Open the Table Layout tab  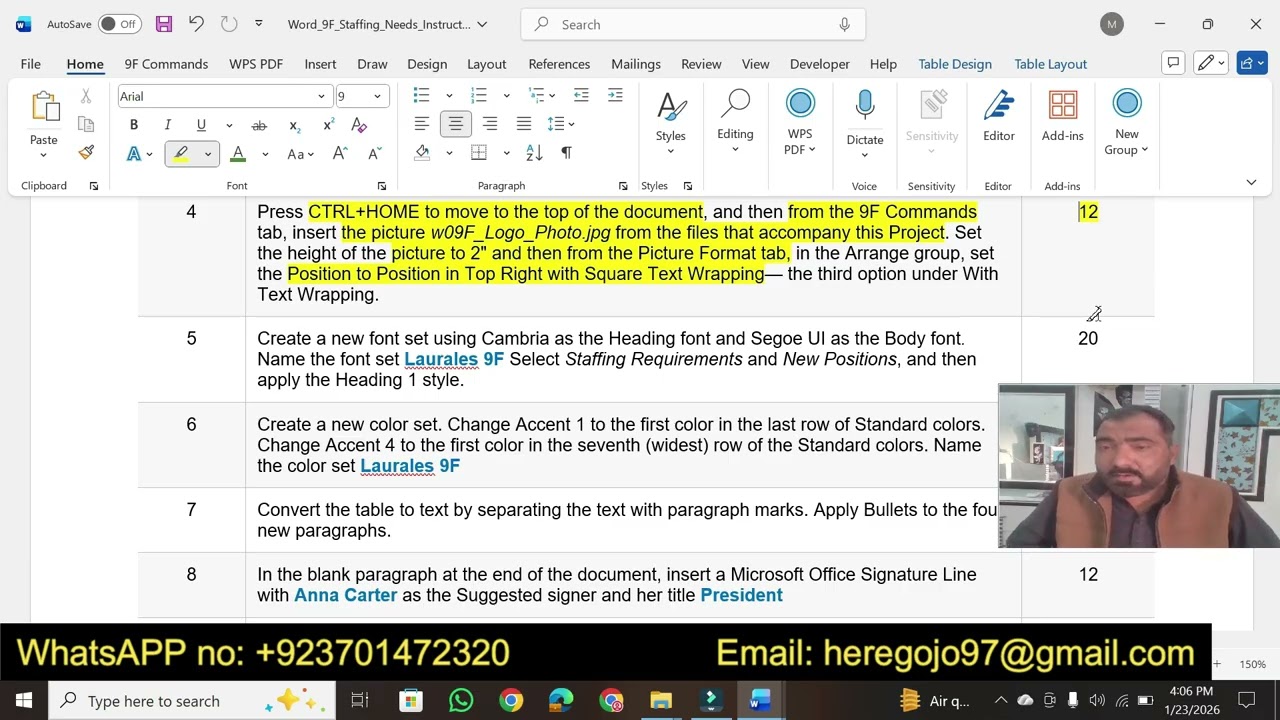point(1050,64)
